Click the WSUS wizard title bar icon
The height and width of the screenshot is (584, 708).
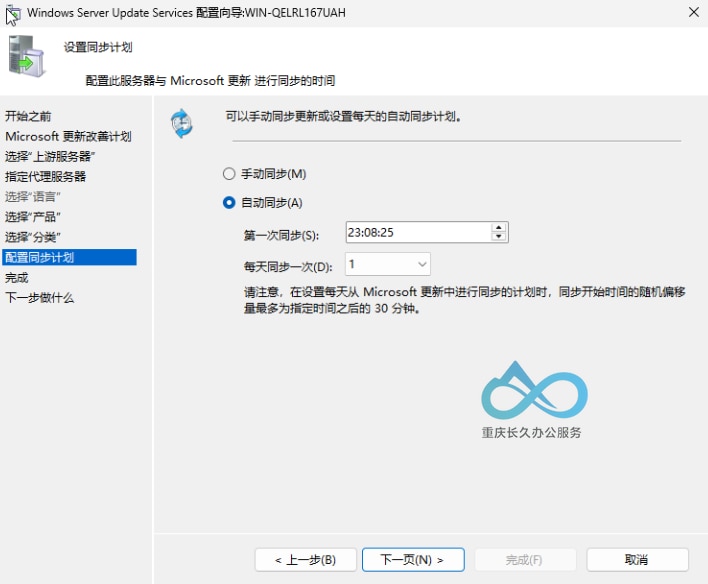[x=13, y=14]
